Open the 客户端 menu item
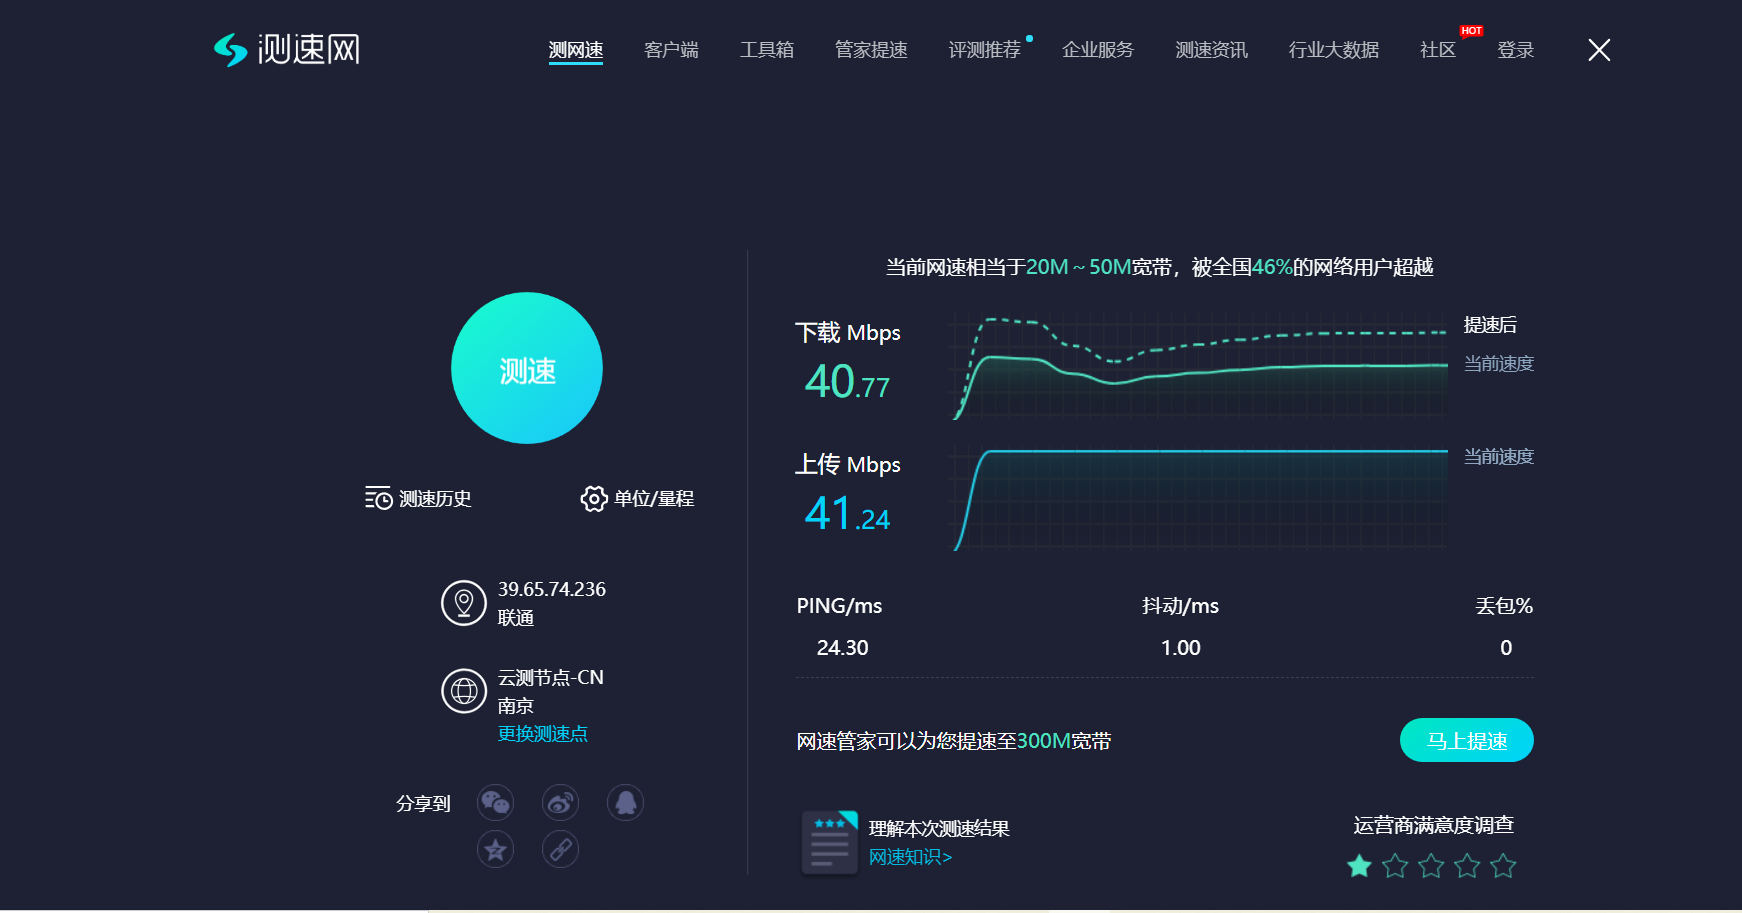This screenshot has width=1742, height=913. pyautogui.click(x=671, y=50)
